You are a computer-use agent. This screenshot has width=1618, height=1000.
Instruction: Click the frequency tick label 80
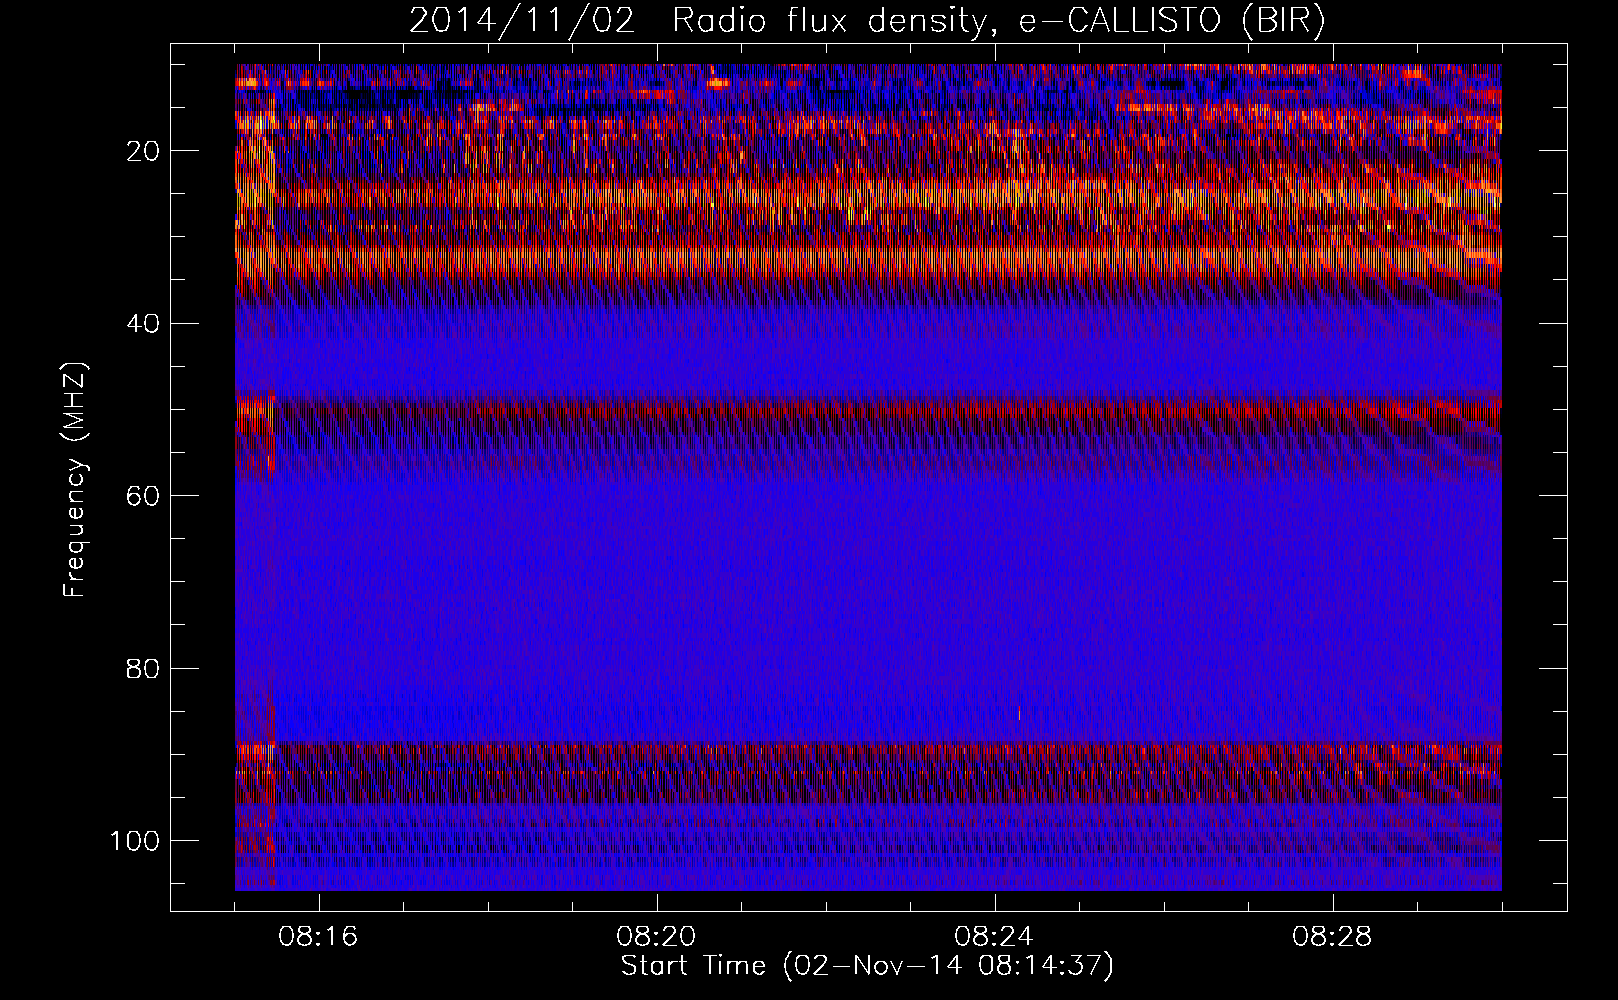tap(143, 668)
